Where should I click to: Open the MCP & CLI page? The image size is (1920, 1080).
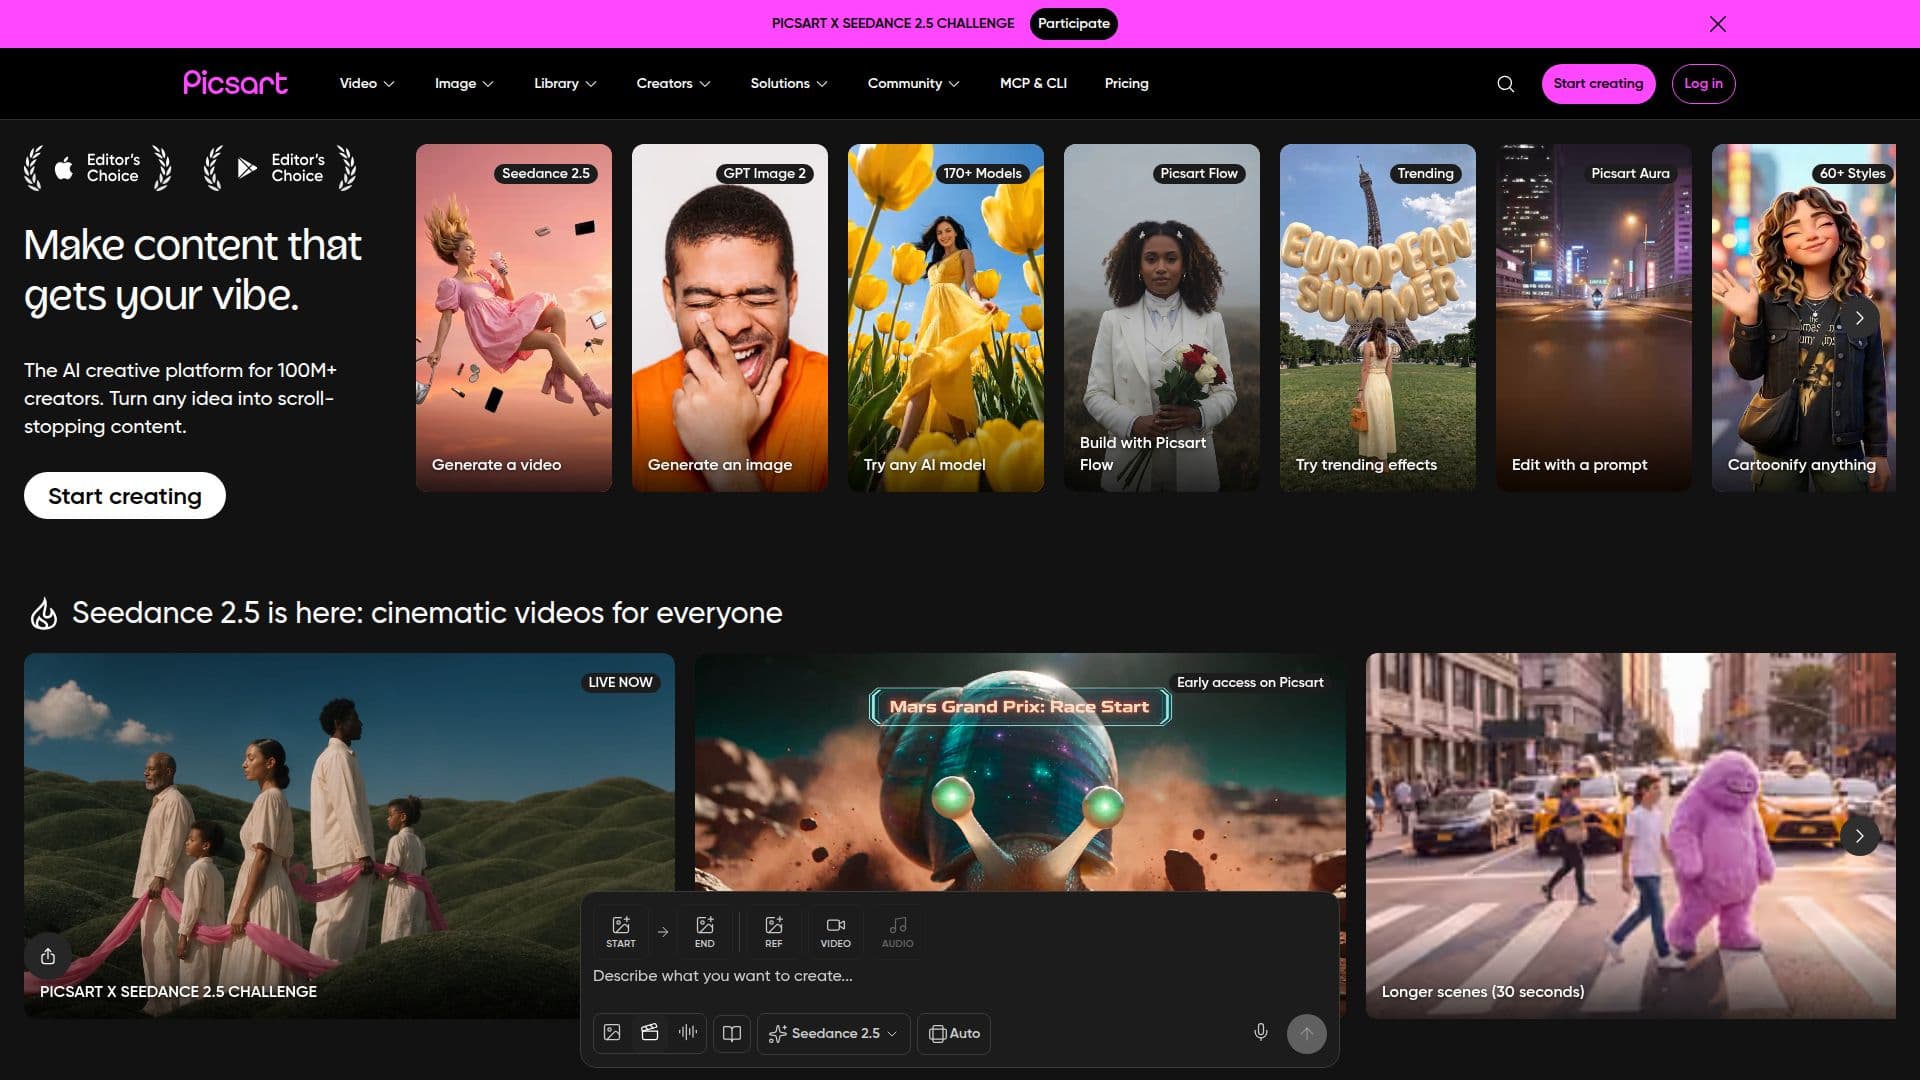coord(1033,83)
